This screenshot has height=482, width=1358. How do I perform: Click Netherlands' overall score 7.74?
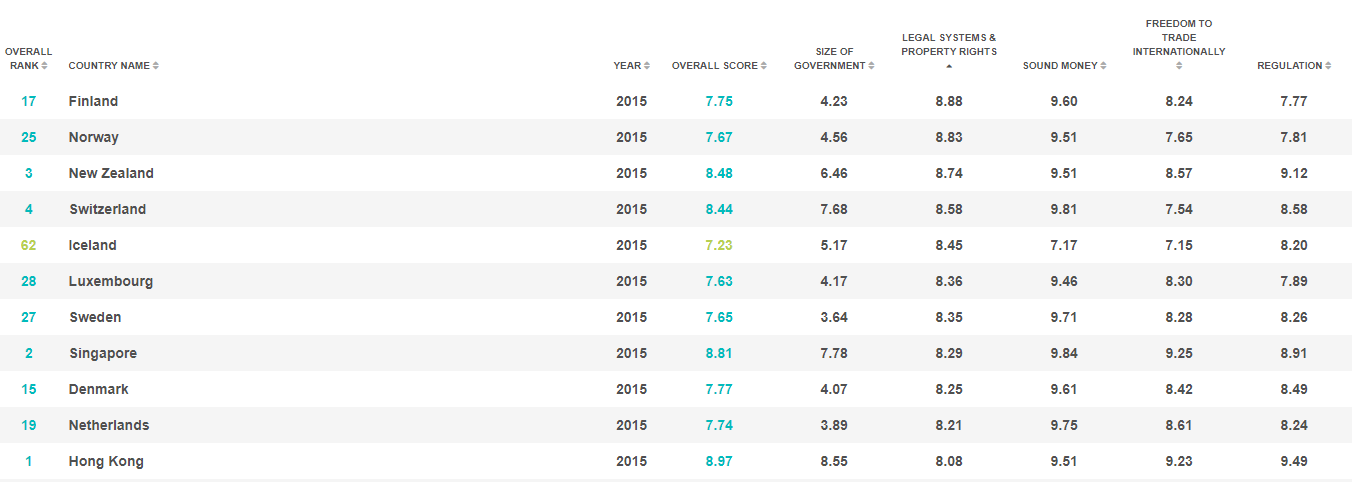(719, 425)
